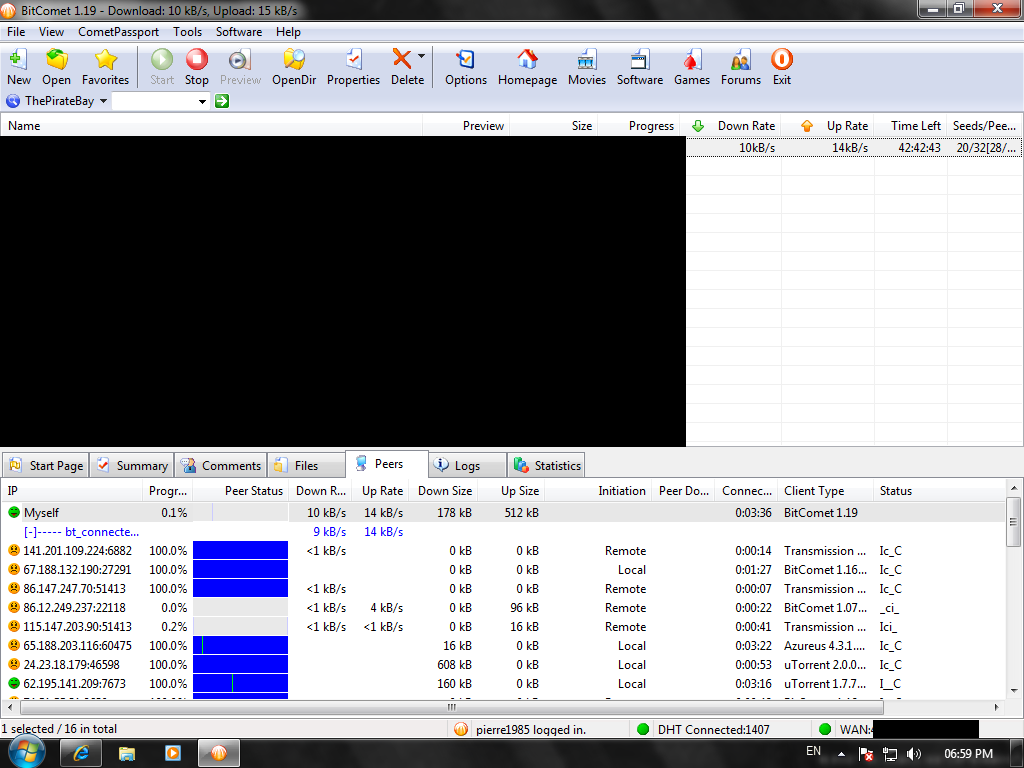Open Internet Explorer from the taskbar

click(81, 754)
